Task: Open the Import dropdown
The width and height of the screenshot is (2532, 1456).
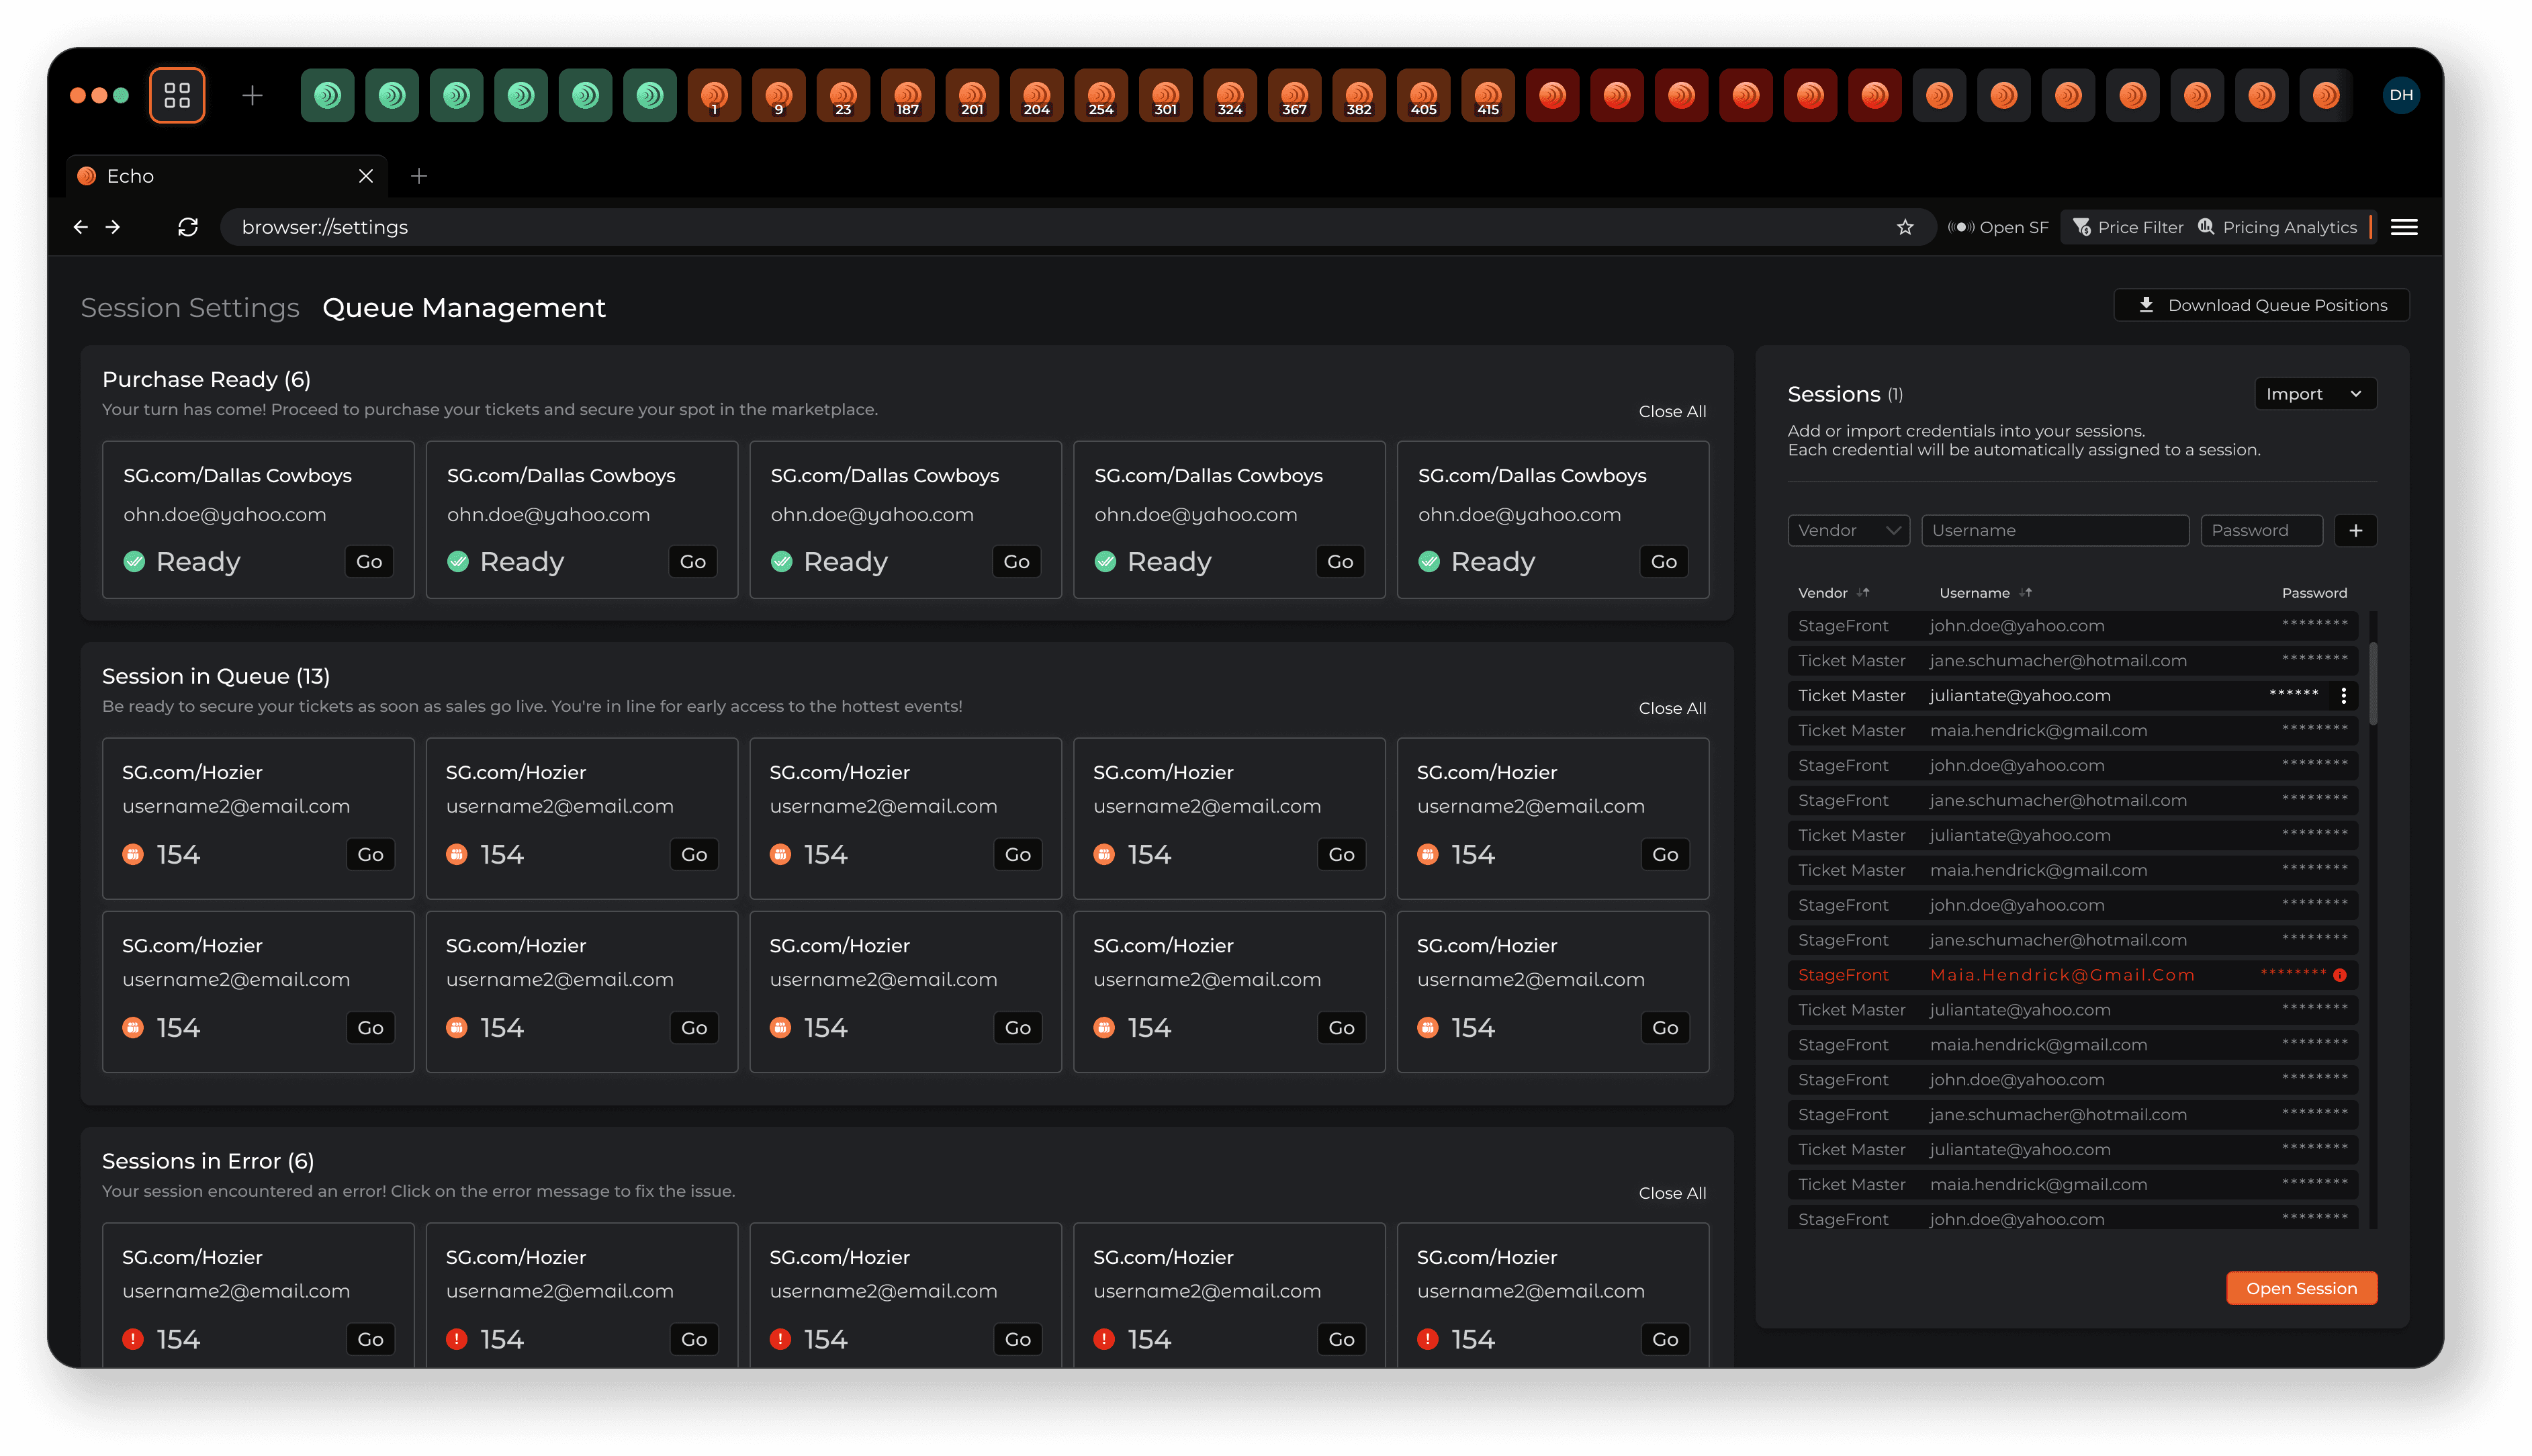Action: click(x=2314, y=394)
